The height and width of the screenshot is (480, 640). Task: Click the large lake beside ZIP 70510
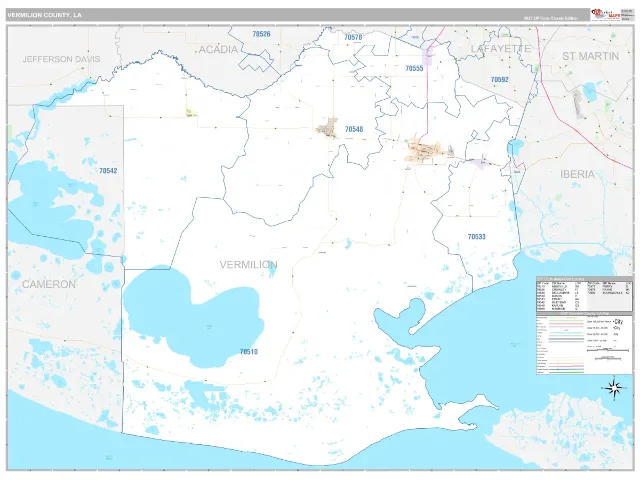click(194, 317)
